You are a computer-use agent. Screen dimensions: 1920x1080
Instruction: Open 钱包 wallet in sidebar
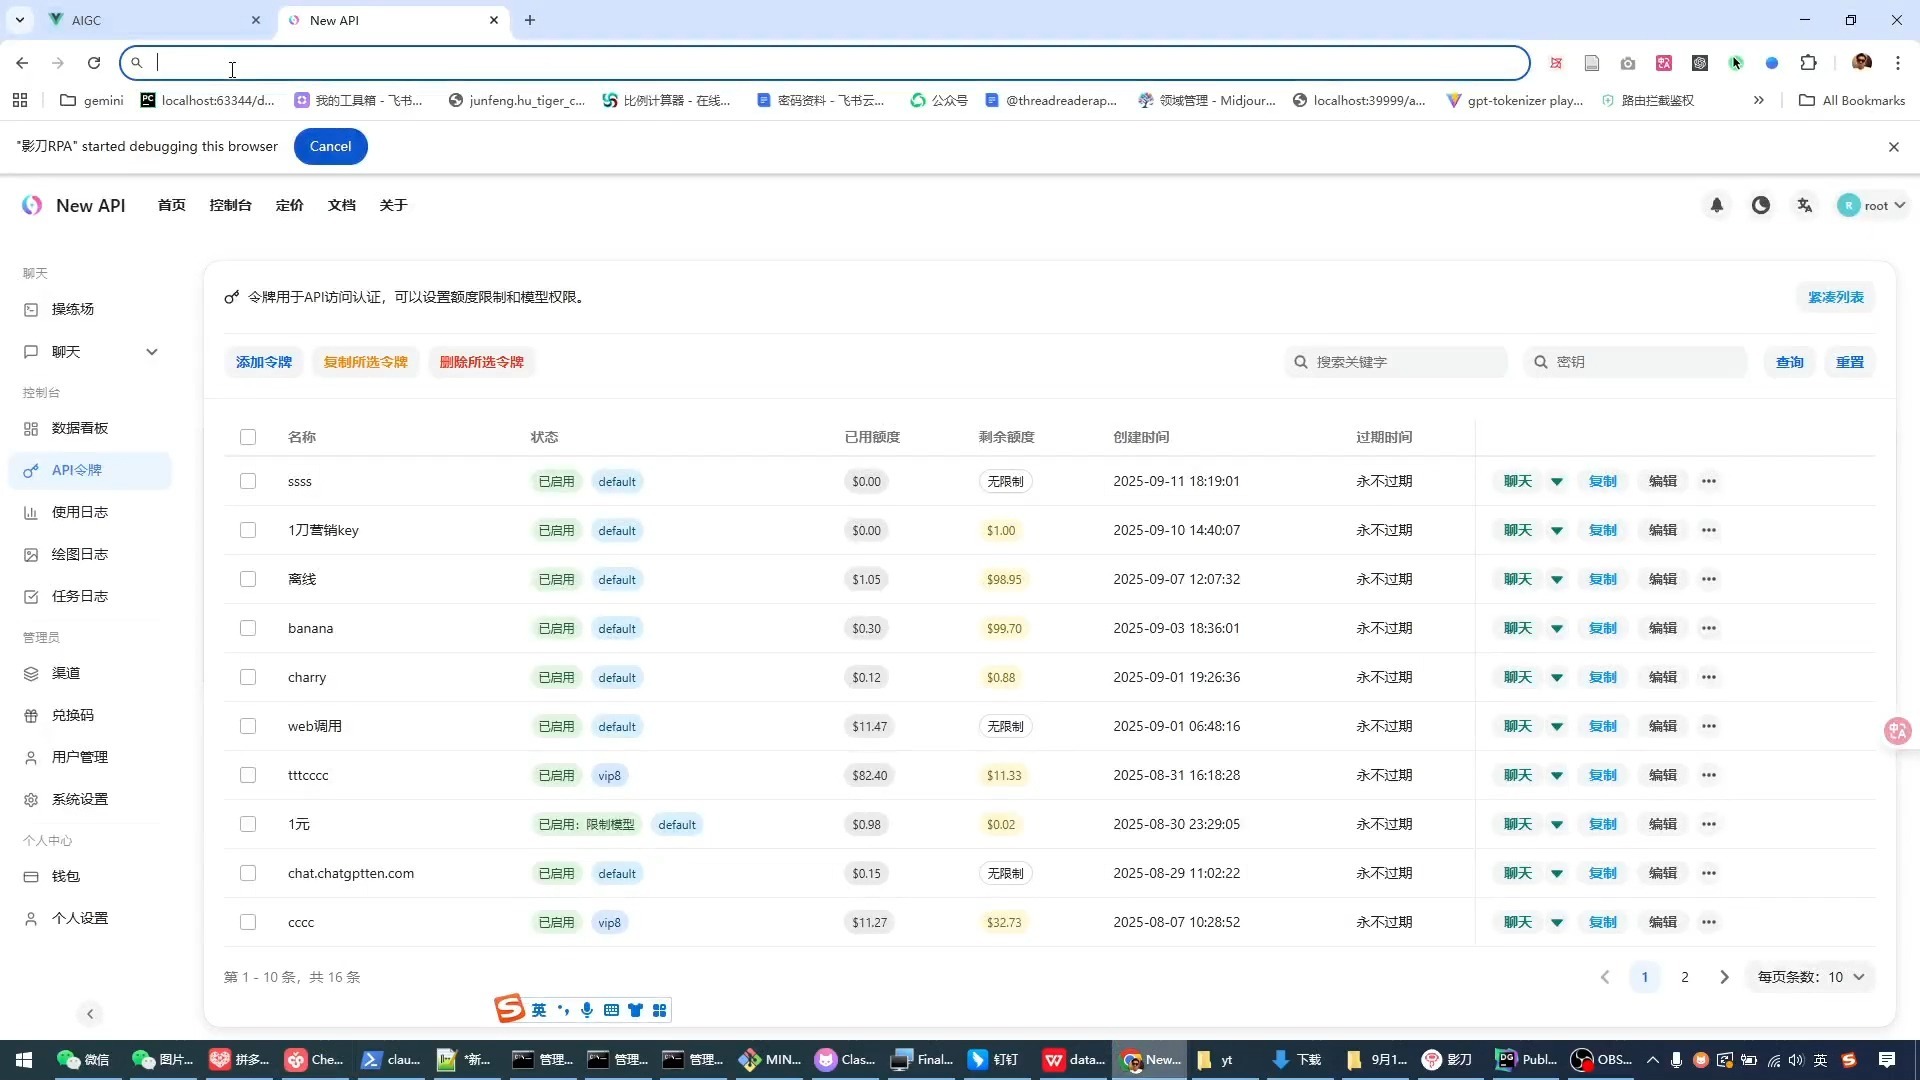tap(66, 876)
